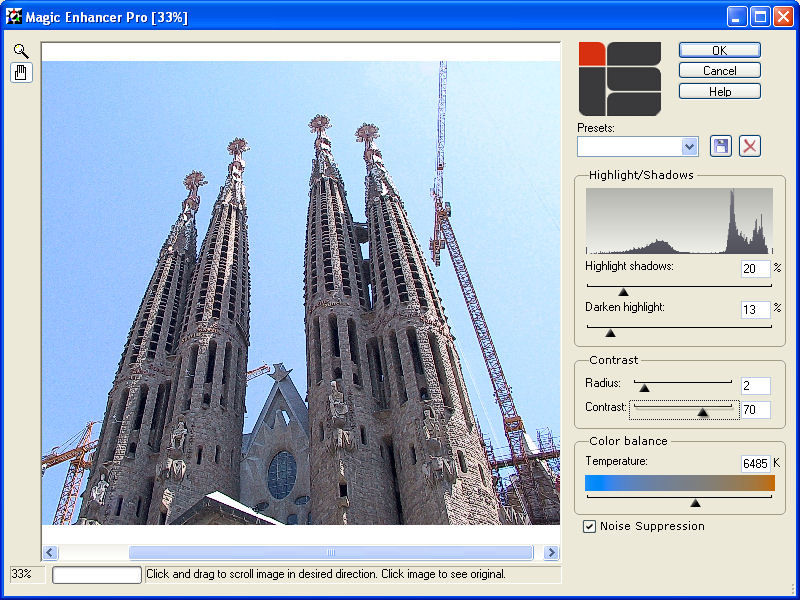Click the Contrast slider handle
This screenshot has width=800, height=600.
[x=702, y=410]
